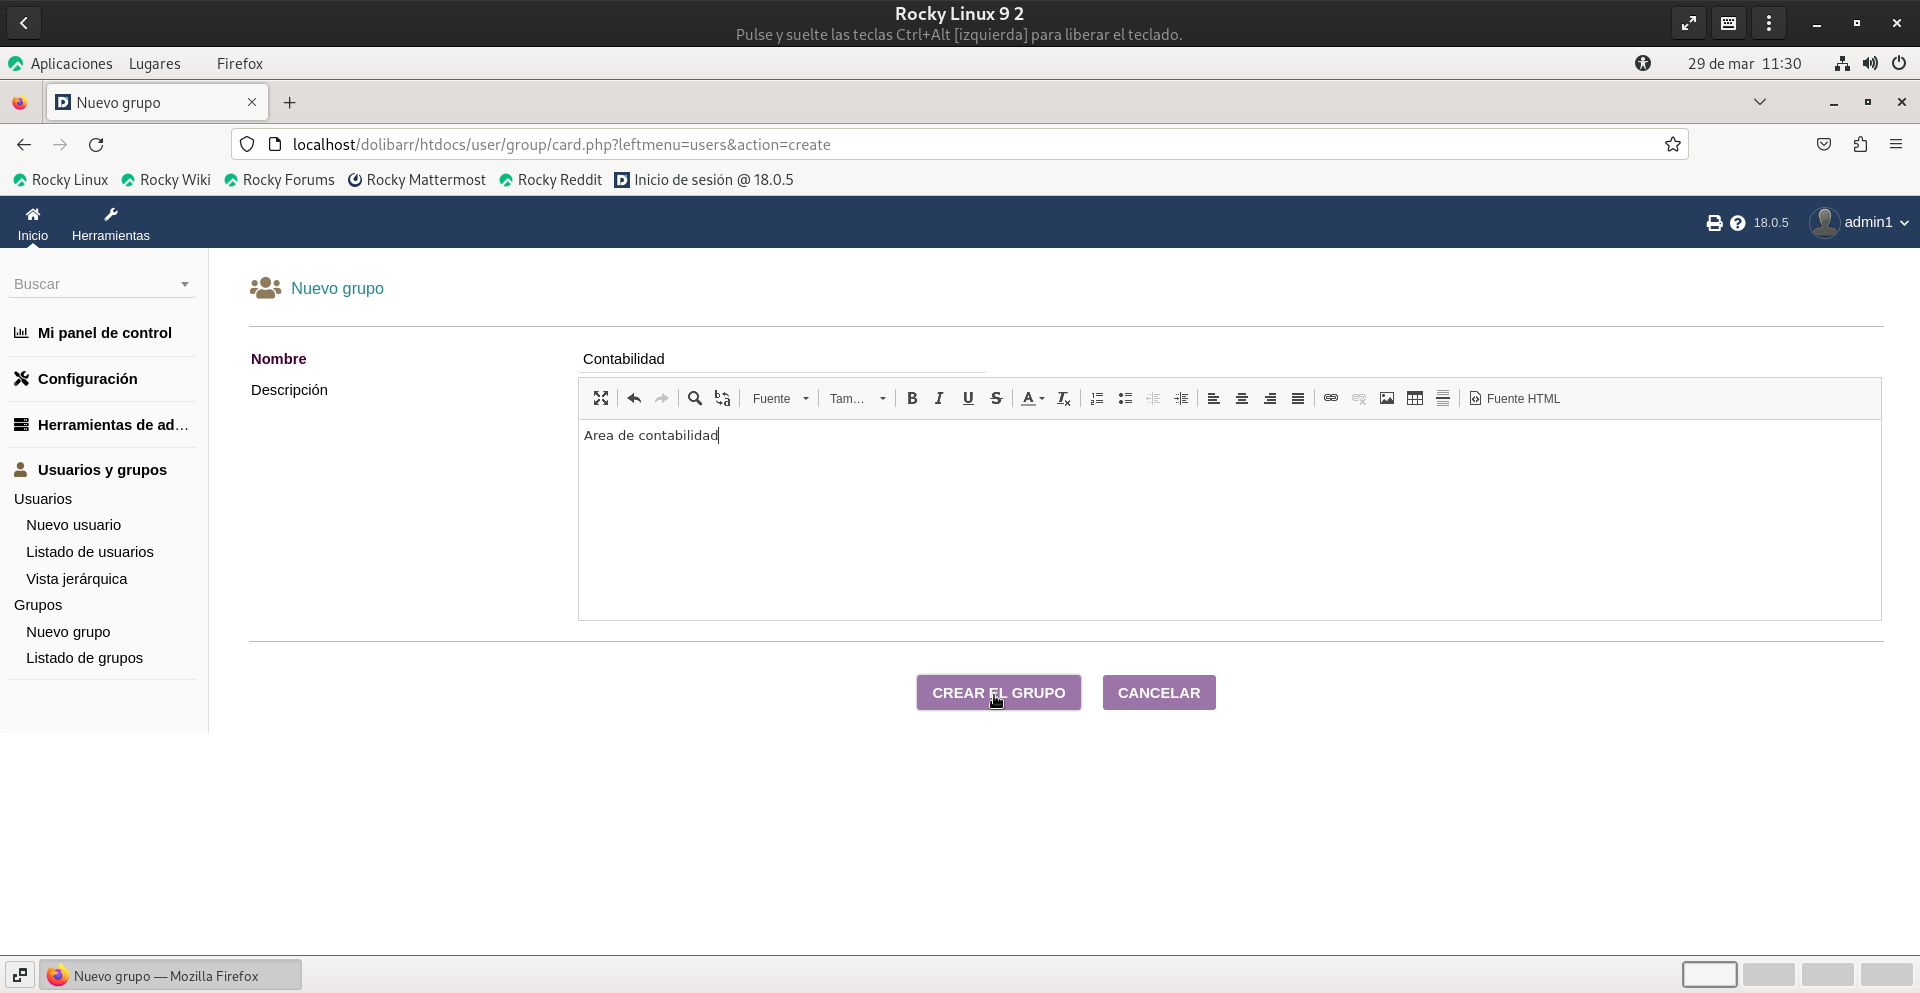Open the Tamaño size dropdown
The width and height of the screenshot is (1920, 993).
click(857, 398)
